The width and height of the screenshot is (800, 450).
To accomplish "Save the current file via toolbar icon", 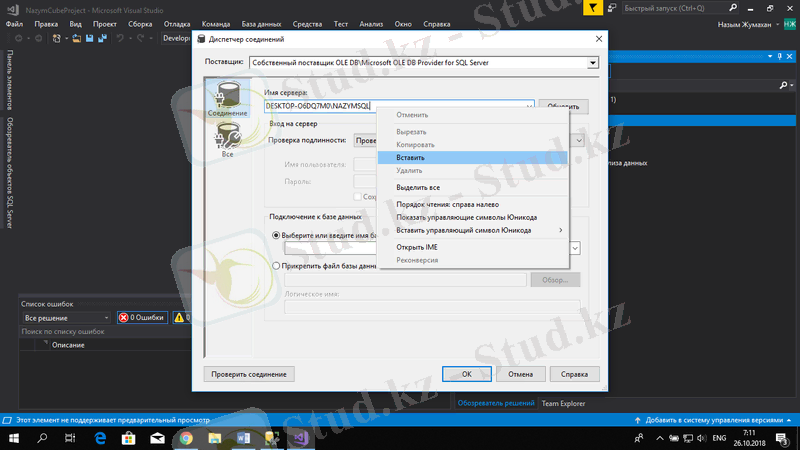I will pyautogui.click(x=89, y=38).
